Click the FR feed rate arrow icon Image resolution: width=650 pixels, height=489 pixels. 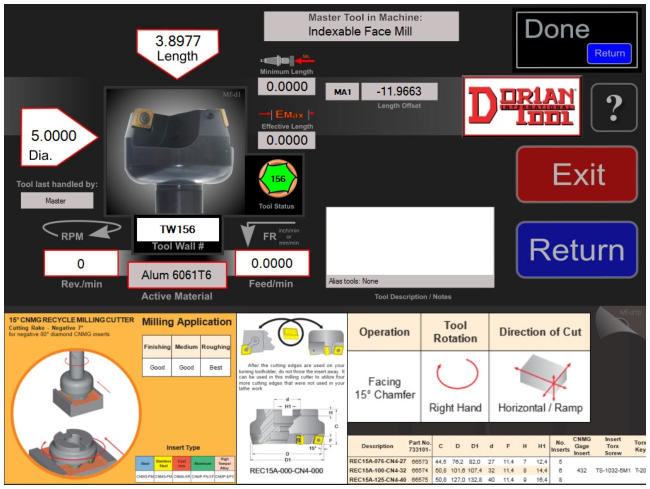click(x=269, y=235)
